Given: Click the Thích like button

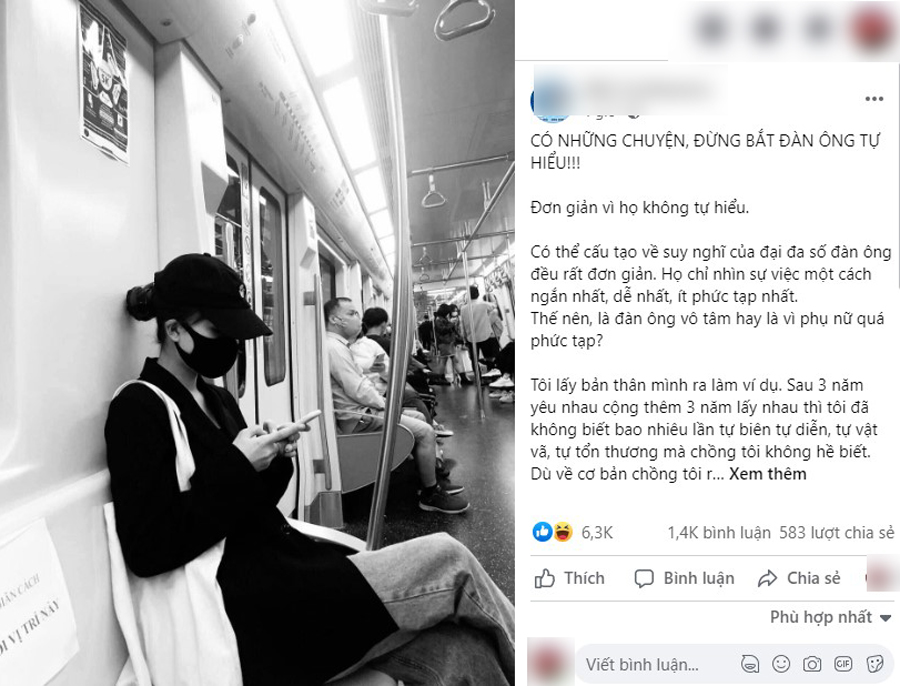Looking at the screenshot, I should pyautogui.click(x=569, y=578).
